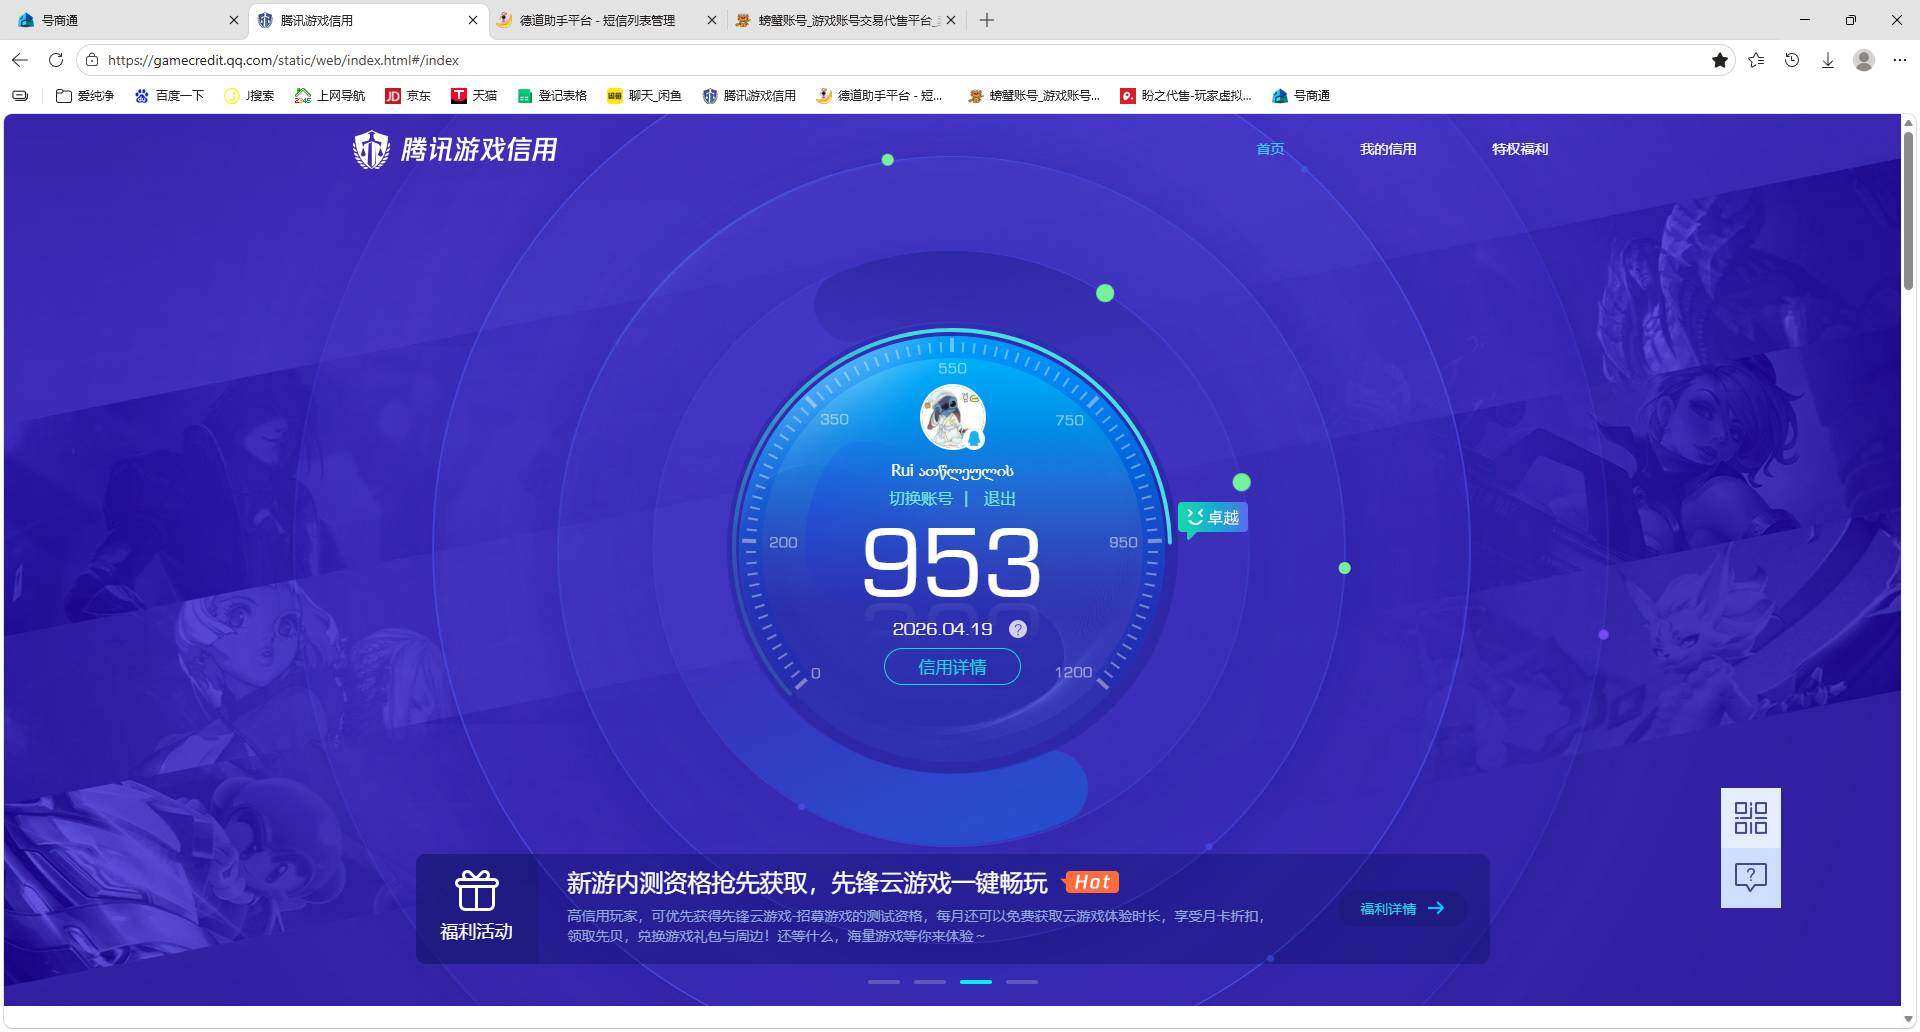Click 切换账号 to switch account
This screenshot has width=1920, height=1032.
pyautogui.click(x=920, y=498)
